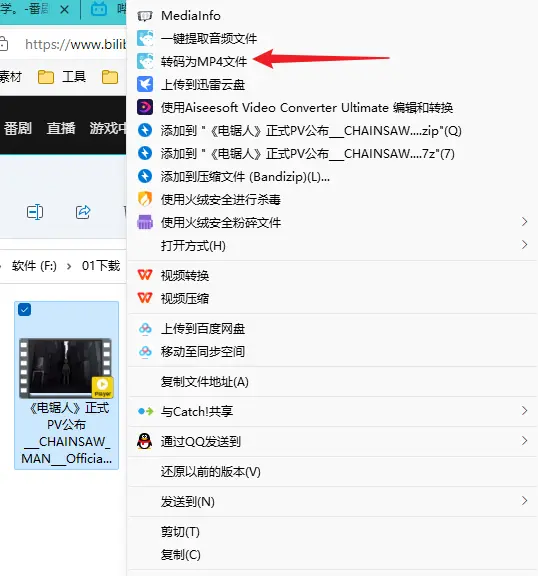
Task: Click the Bilibili tab favicon
Action: point(99,8)
